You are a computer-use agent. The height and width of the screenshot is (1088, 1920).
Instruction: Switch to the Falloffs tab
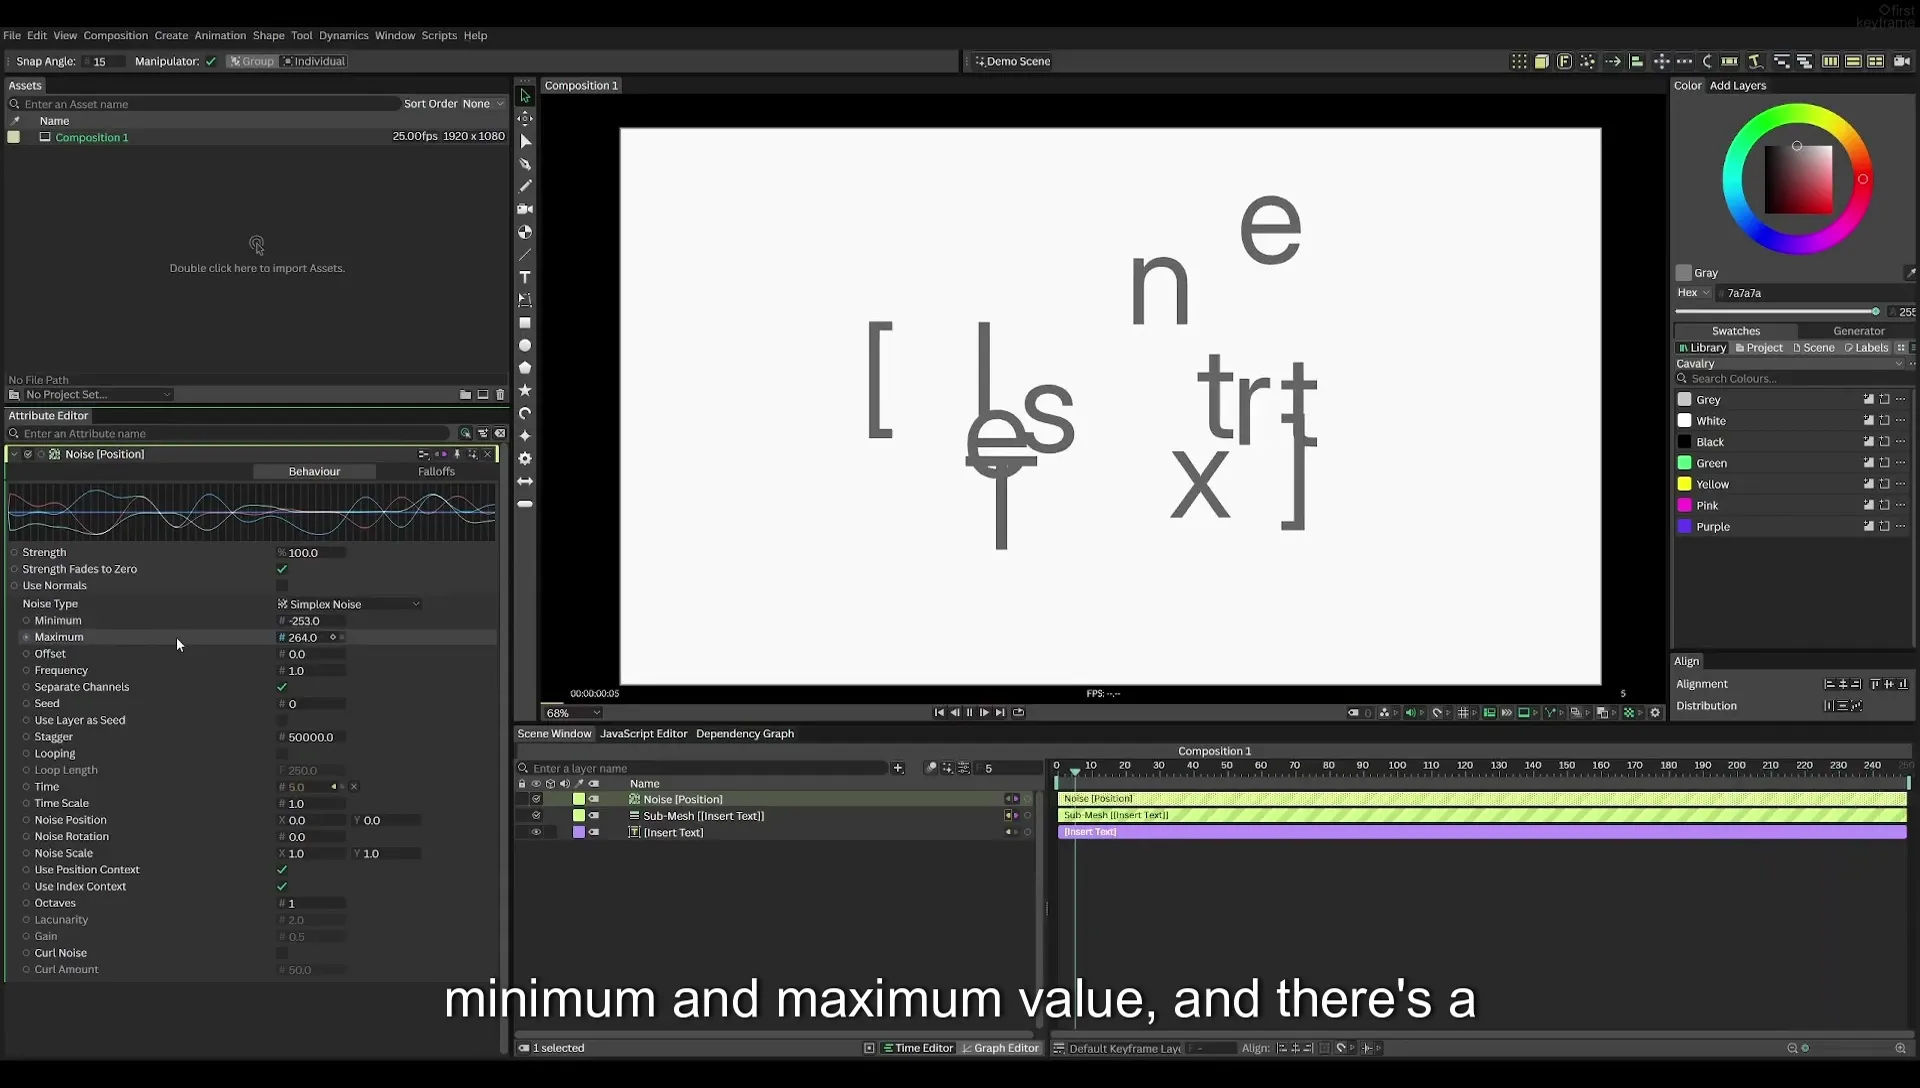pyautogui.click(x=436, y=472)
